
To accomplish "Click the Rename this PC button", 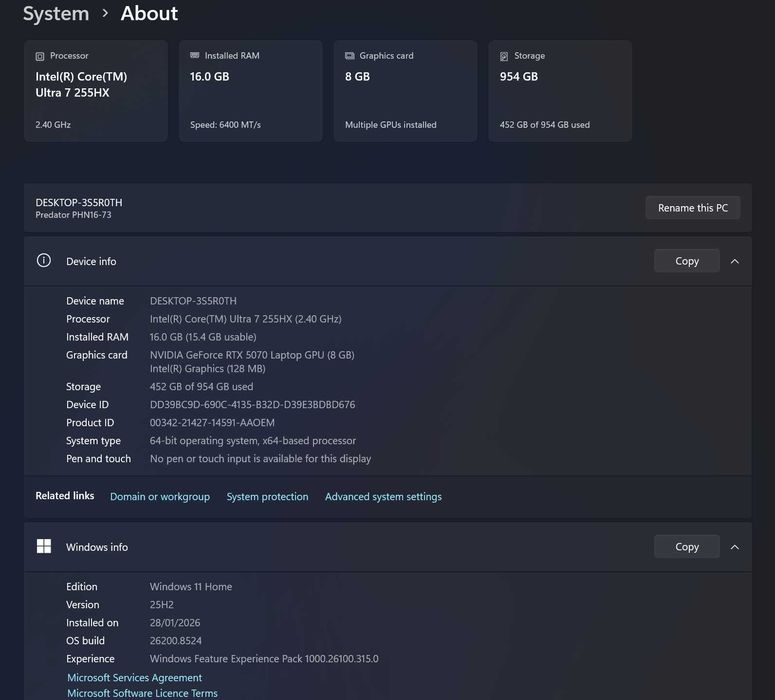I will (x=692, y=208).
